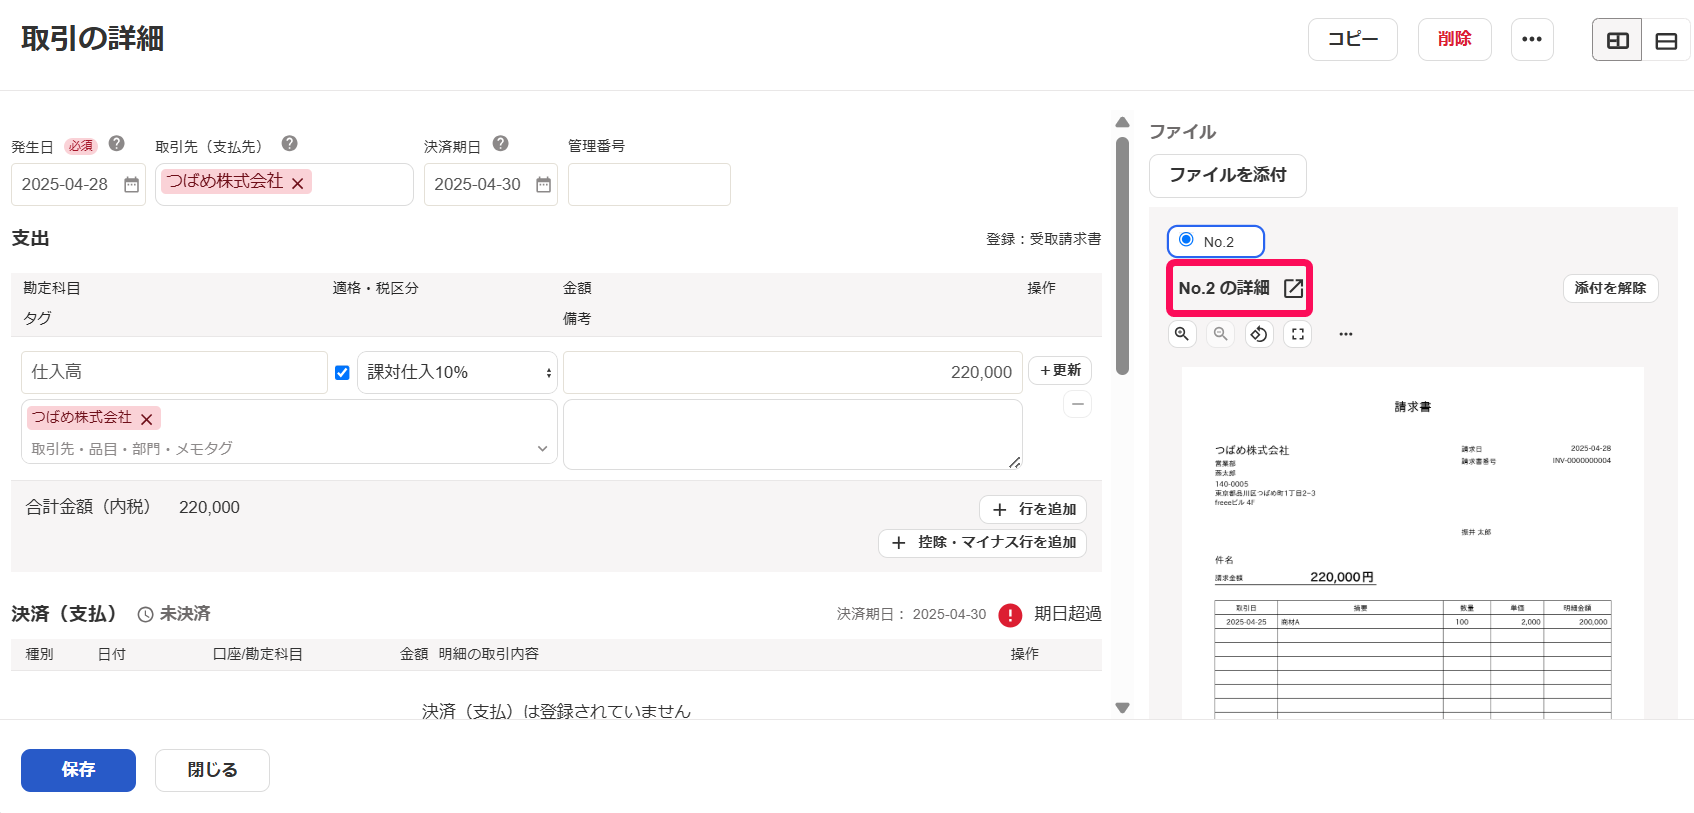1694x813 pixels.
Task: Focus the 管理番号 input field
Action: click(649, 185)
